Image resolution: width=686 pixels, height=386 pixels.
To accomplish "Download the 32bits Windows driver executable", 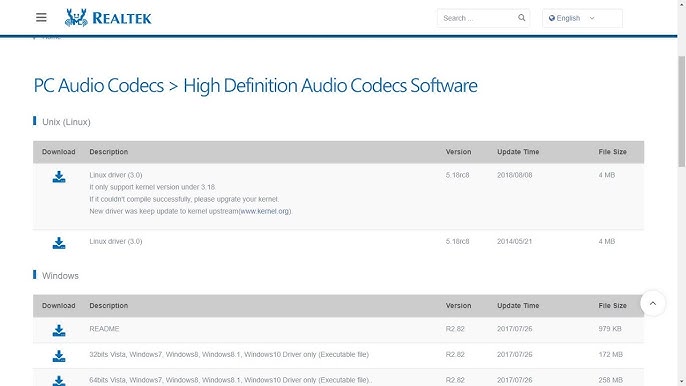I will point(59,356).
